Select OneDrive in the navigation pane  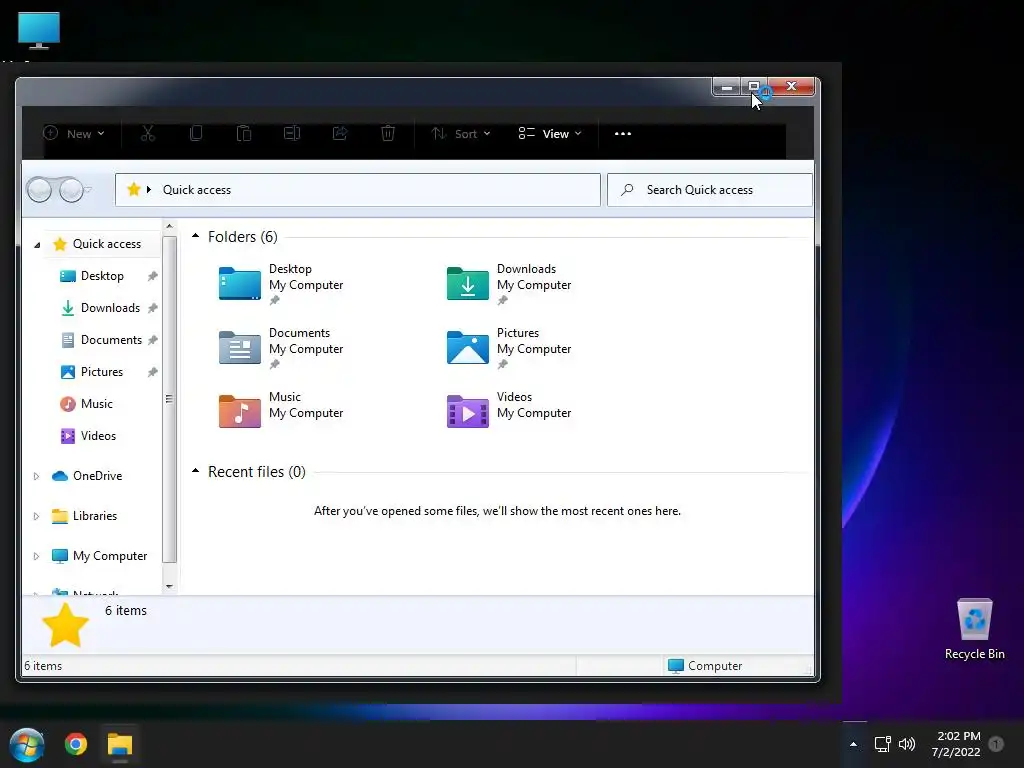pos(97,475)
